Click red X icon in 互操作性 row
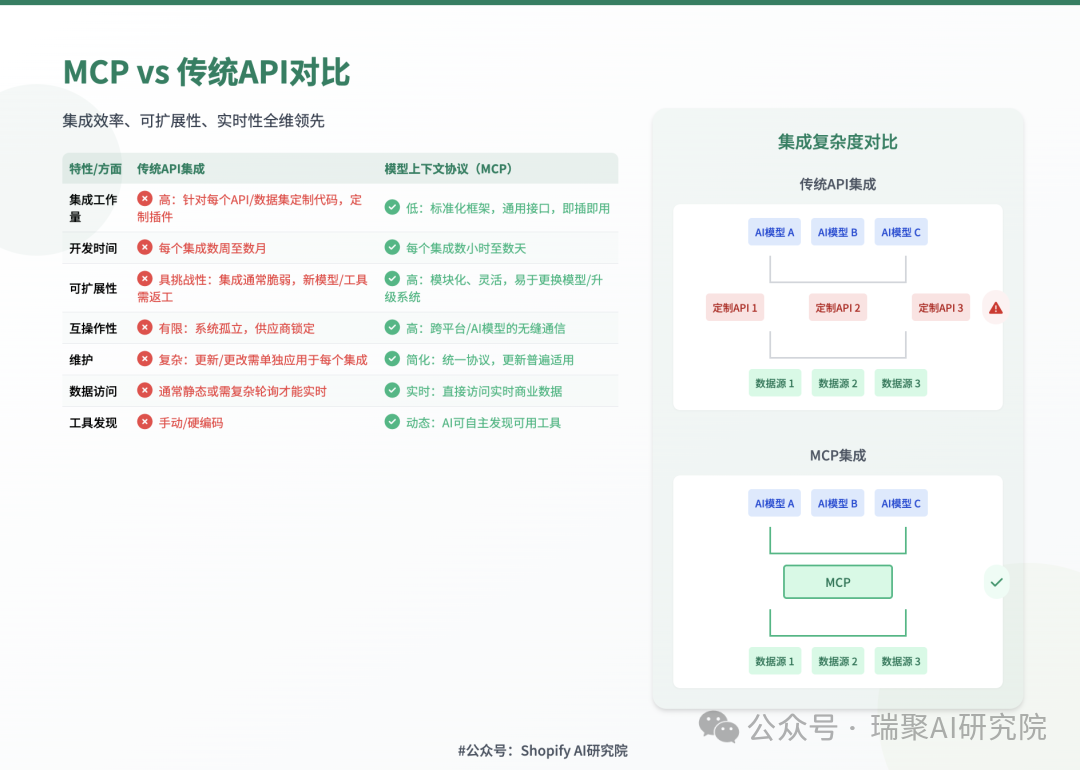Image resolution: width=1080 pixels, height=770 pixels. (145, 327)
